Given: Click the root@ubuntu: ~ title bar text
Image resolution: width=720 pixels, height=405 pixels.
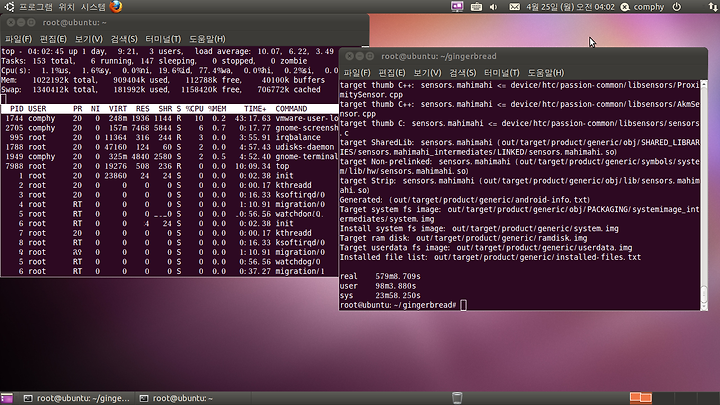Looking at the screenshot, I should point(74,22).
